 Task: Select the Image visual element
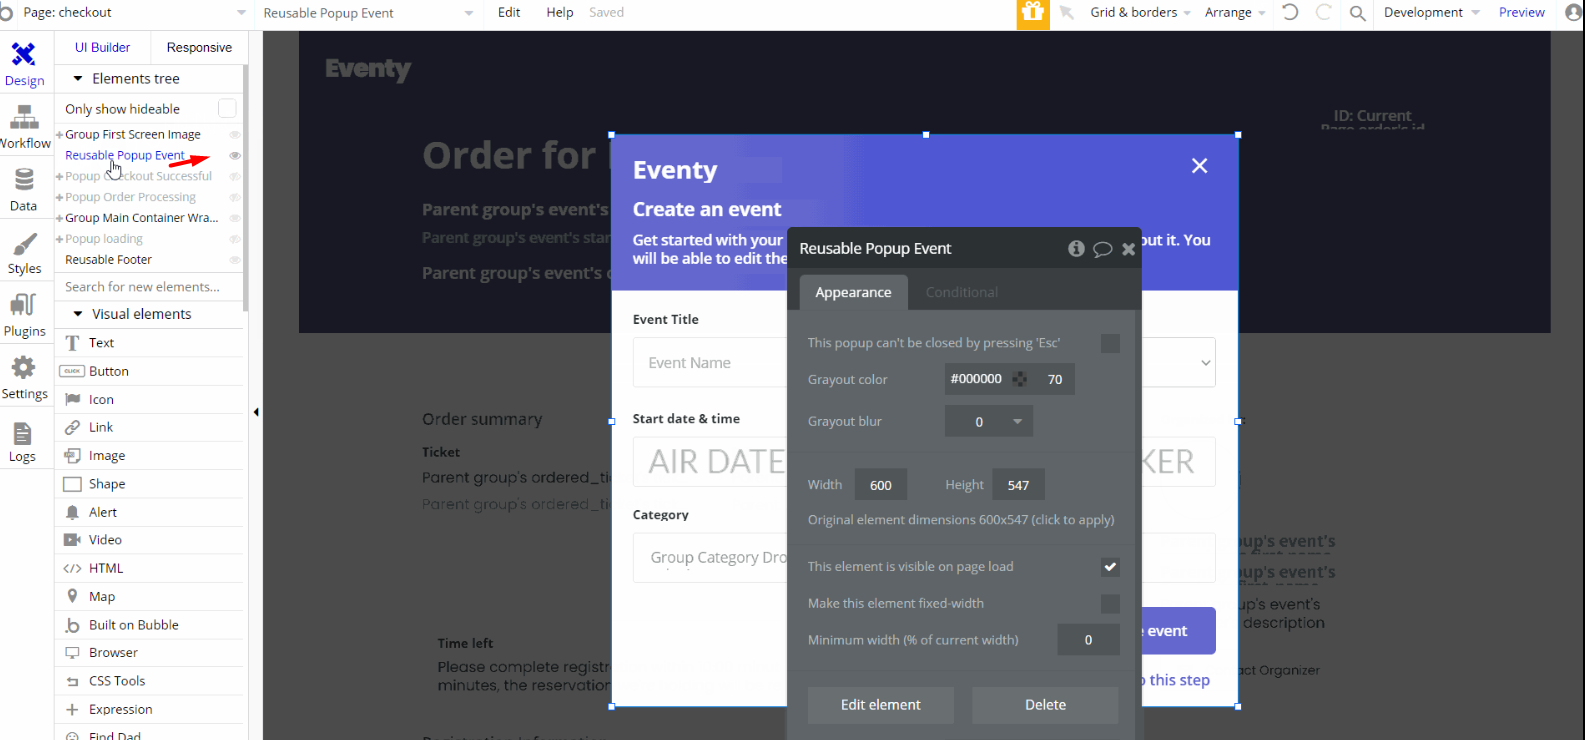pos(150,455)
